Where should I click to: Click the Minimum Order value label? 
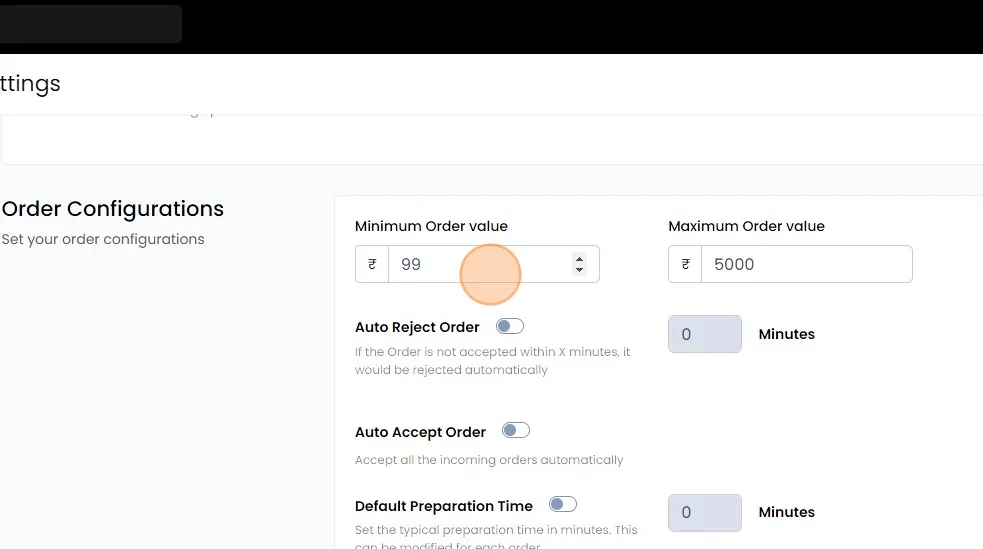431,226
